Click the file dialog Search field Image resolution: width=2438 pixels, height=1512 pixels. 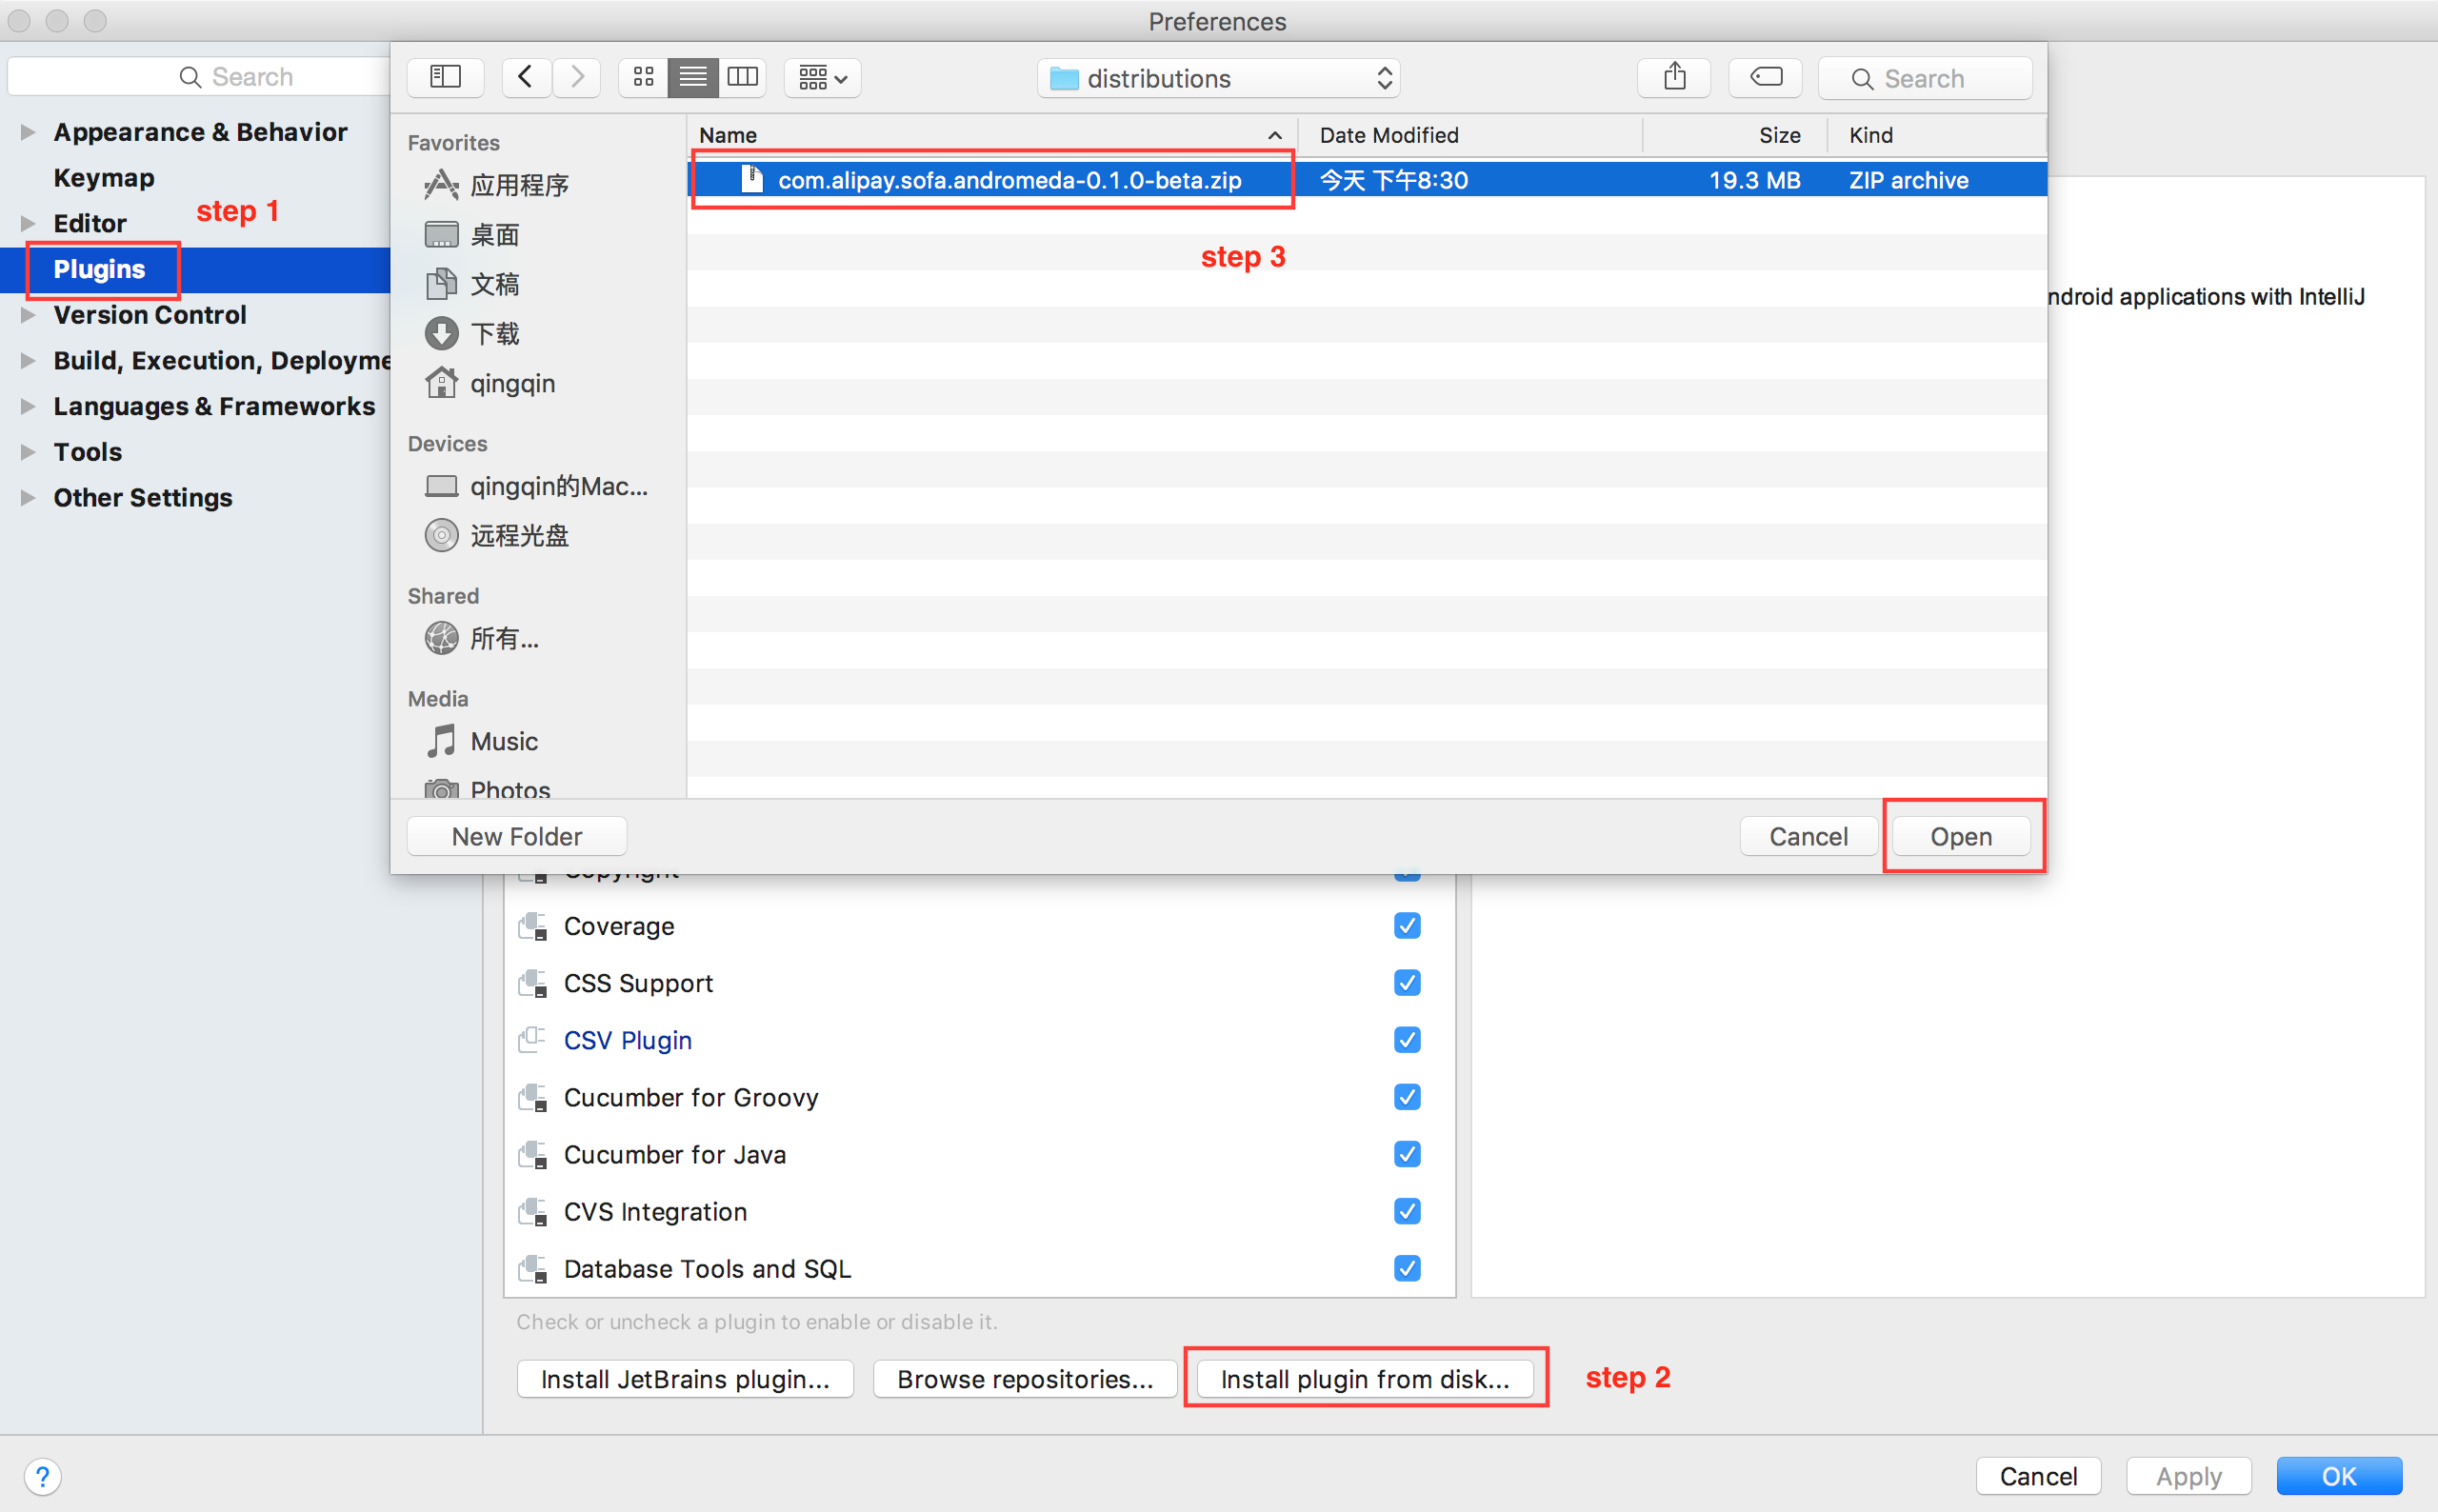tap(1924, 78)
